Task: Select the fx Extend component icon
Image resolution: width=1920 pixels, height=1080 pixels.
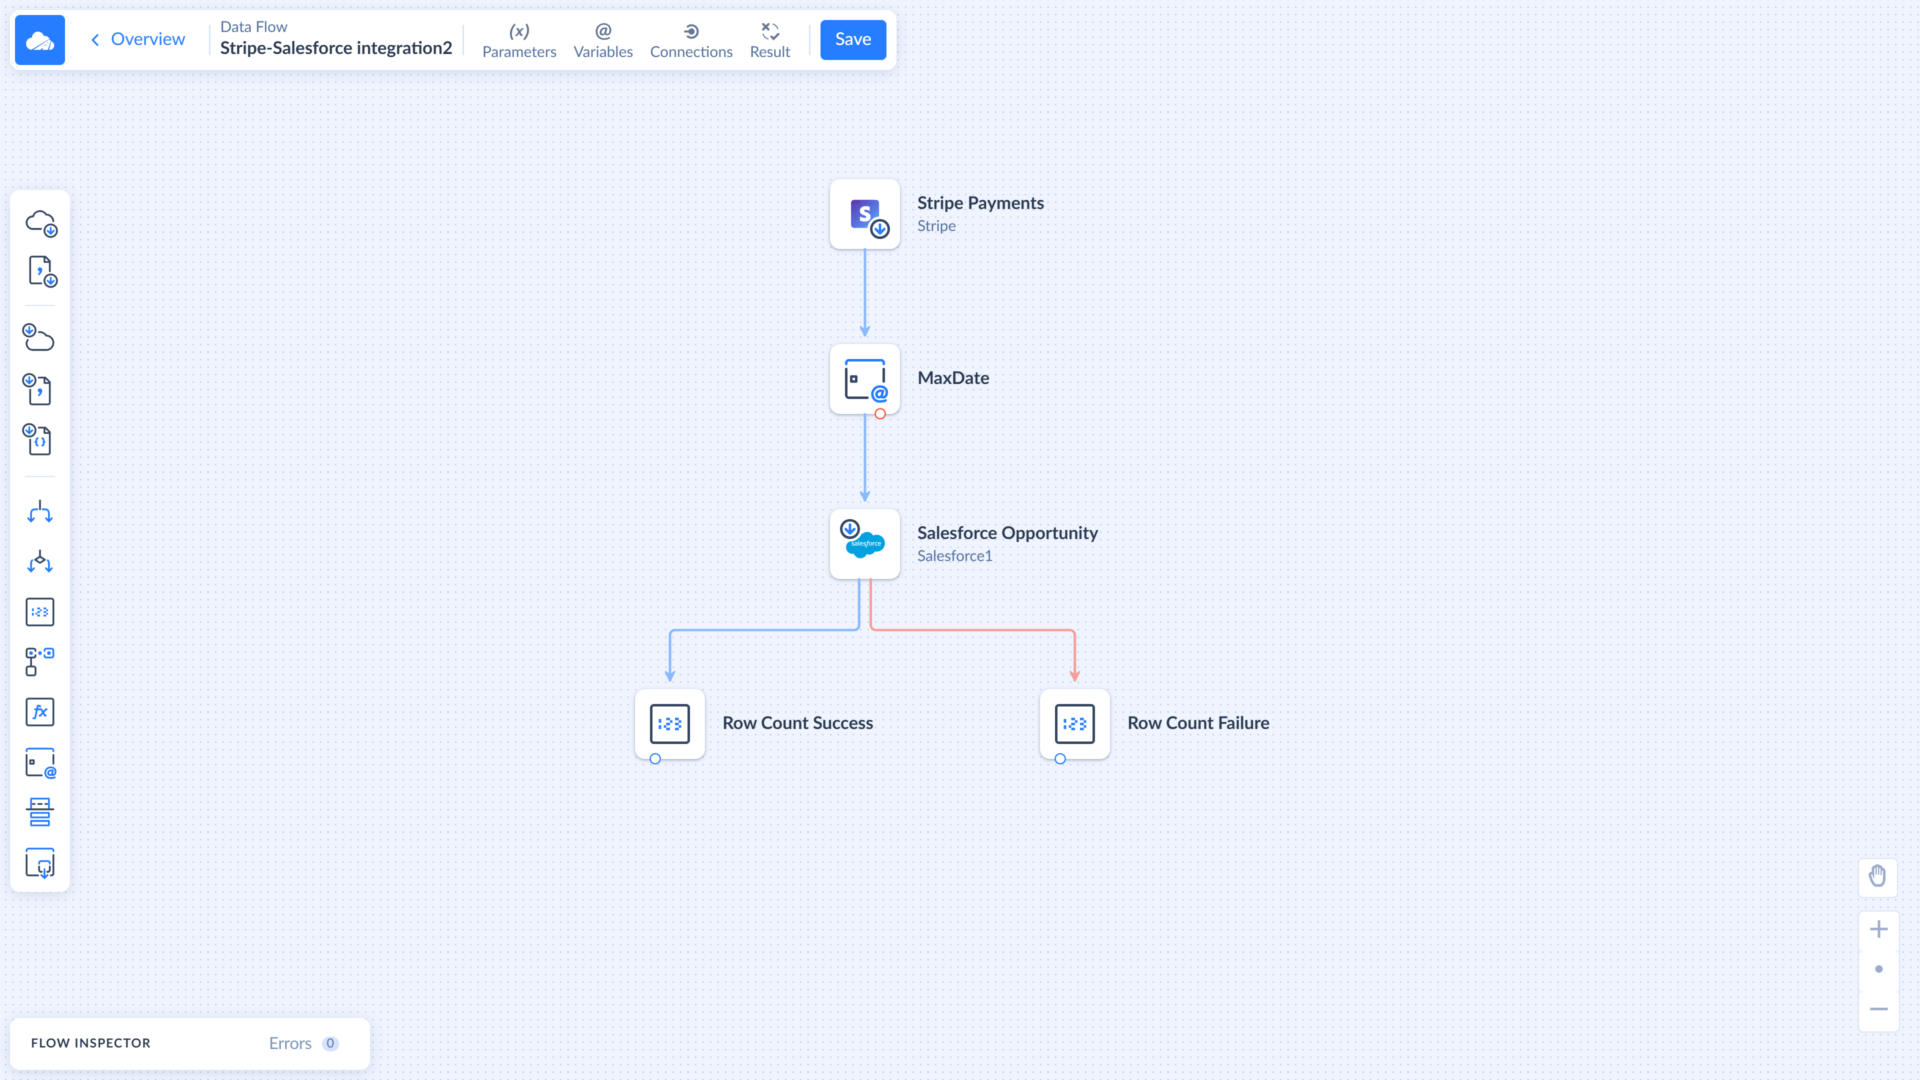Action: [40, 712]
